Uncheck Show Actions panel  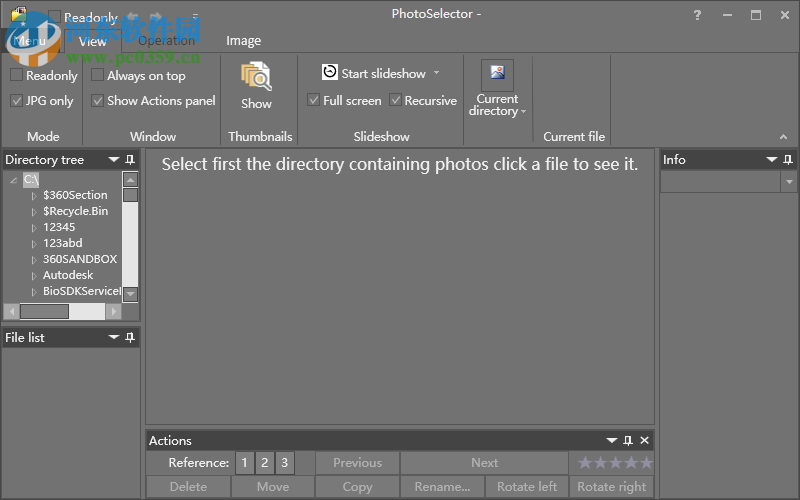pyautogui.click(x=97, y=101)
